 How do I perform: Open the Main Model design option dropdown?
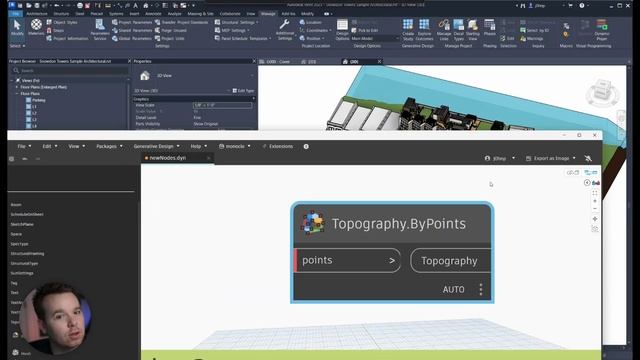375,38
